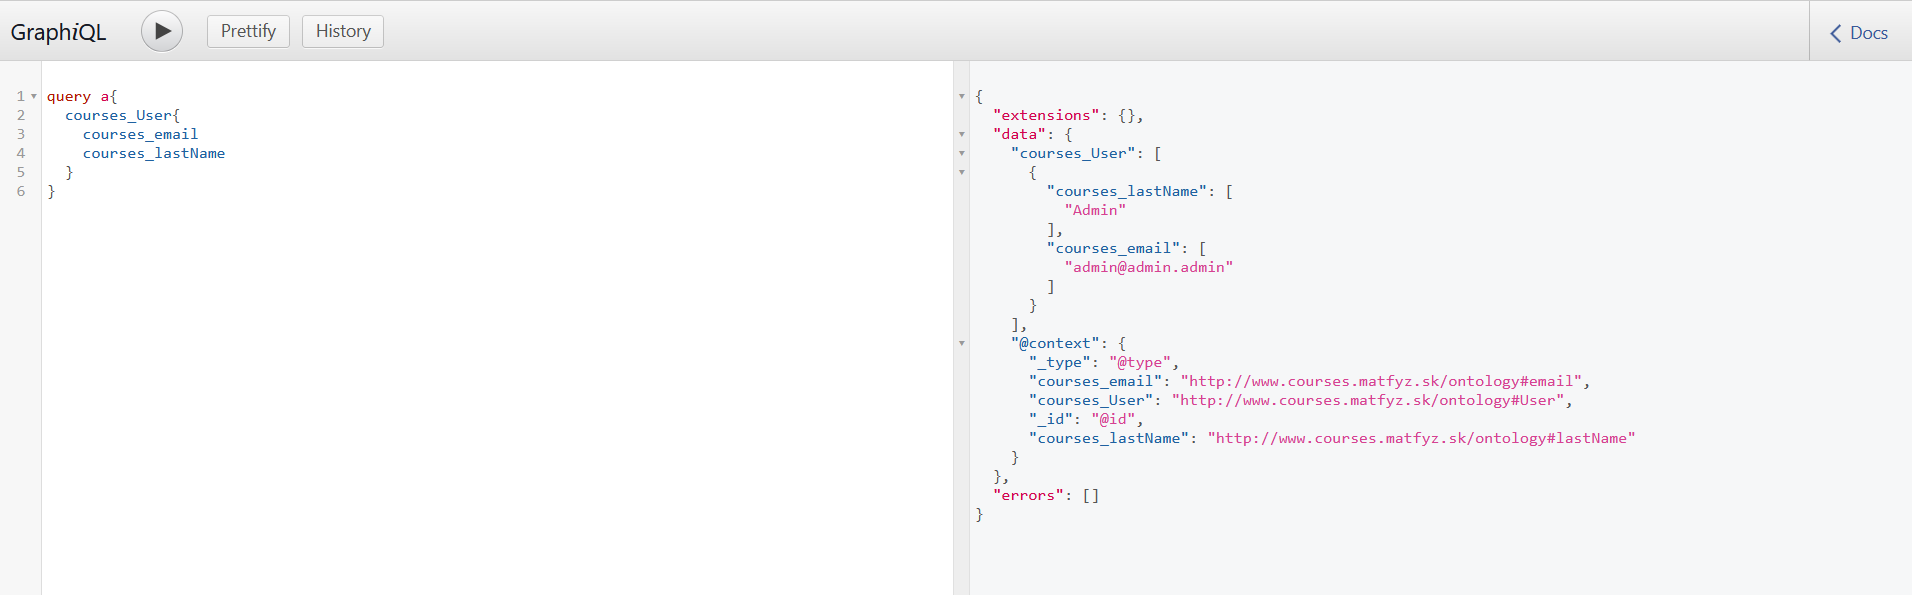Viewport: 1912px width, 595px height.
Task: Click the ontology#lastName URL in results
Action: point(1420,439)
